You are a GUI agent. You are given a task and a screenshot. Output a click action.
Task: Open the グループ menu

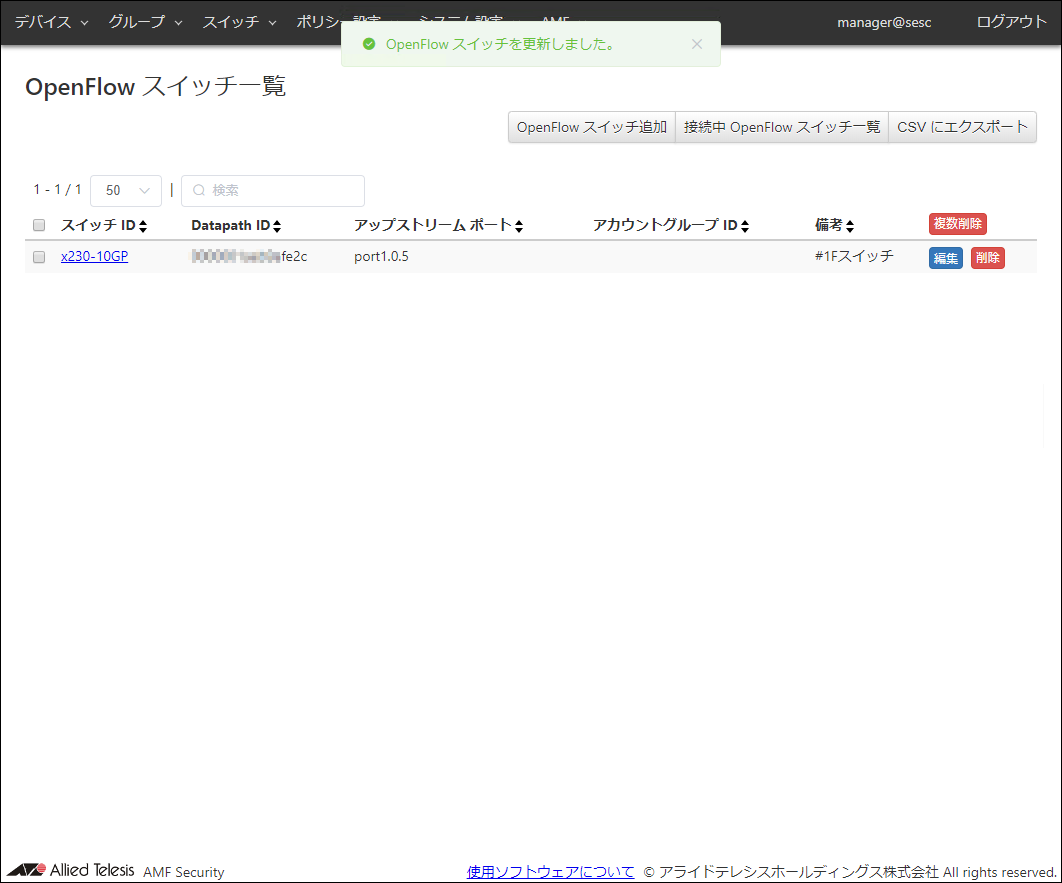(x=145, y=22)
